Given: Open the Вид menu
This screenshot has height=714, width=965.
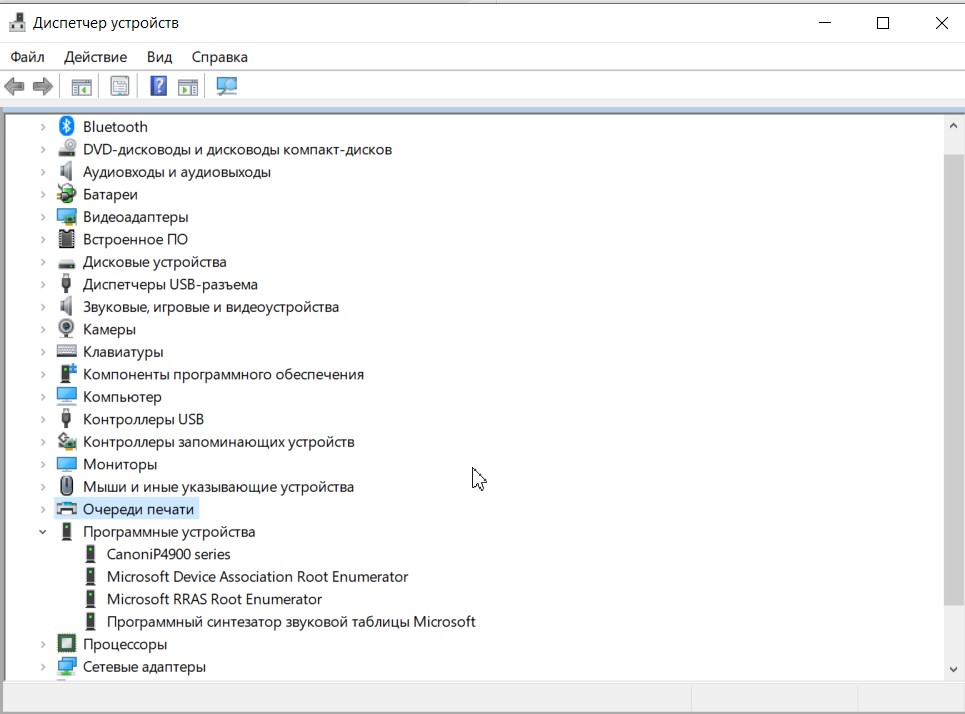Looking at the screenshot, I should [x=159, y=57].
